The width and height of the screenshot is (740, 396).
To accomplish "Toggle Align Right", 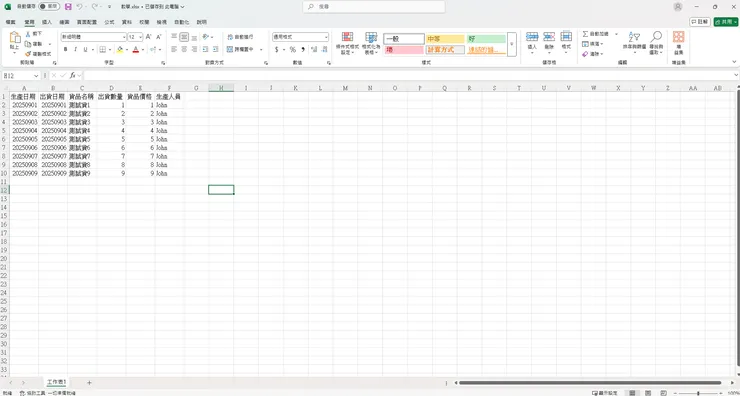I will 194,49.
